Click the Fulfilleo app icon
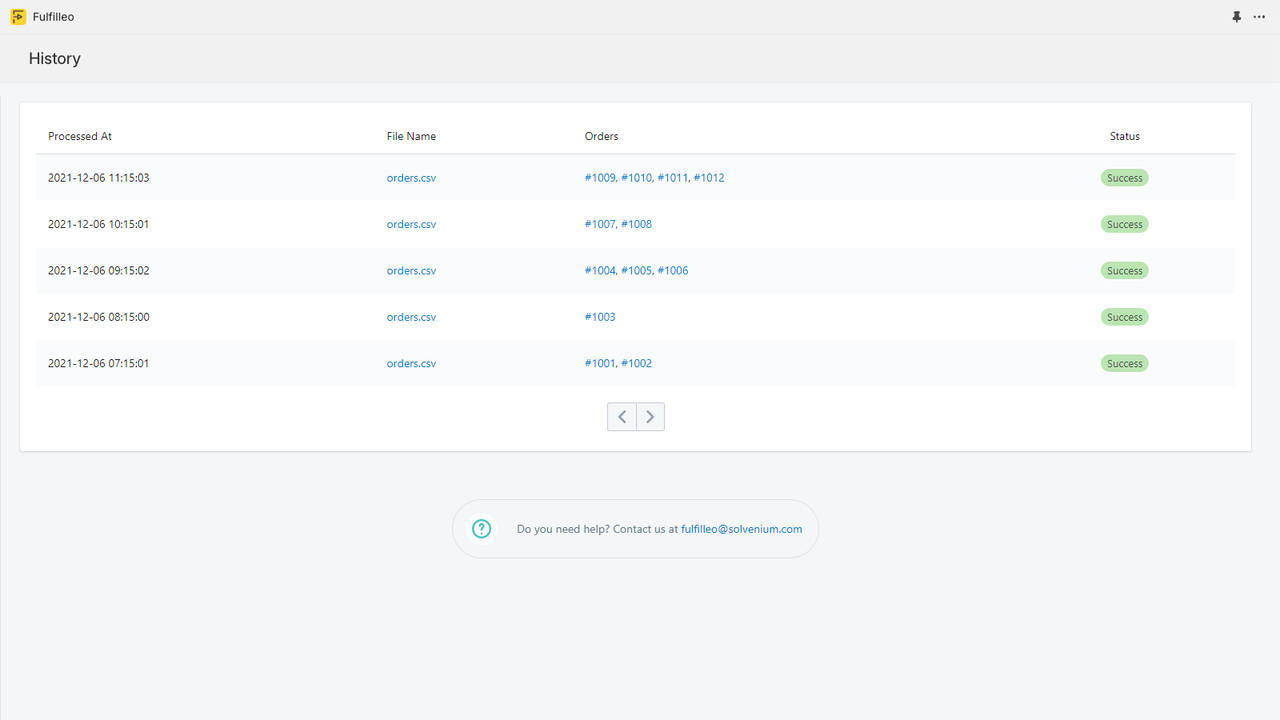The image size is (1280, 720). coord(17,16)
